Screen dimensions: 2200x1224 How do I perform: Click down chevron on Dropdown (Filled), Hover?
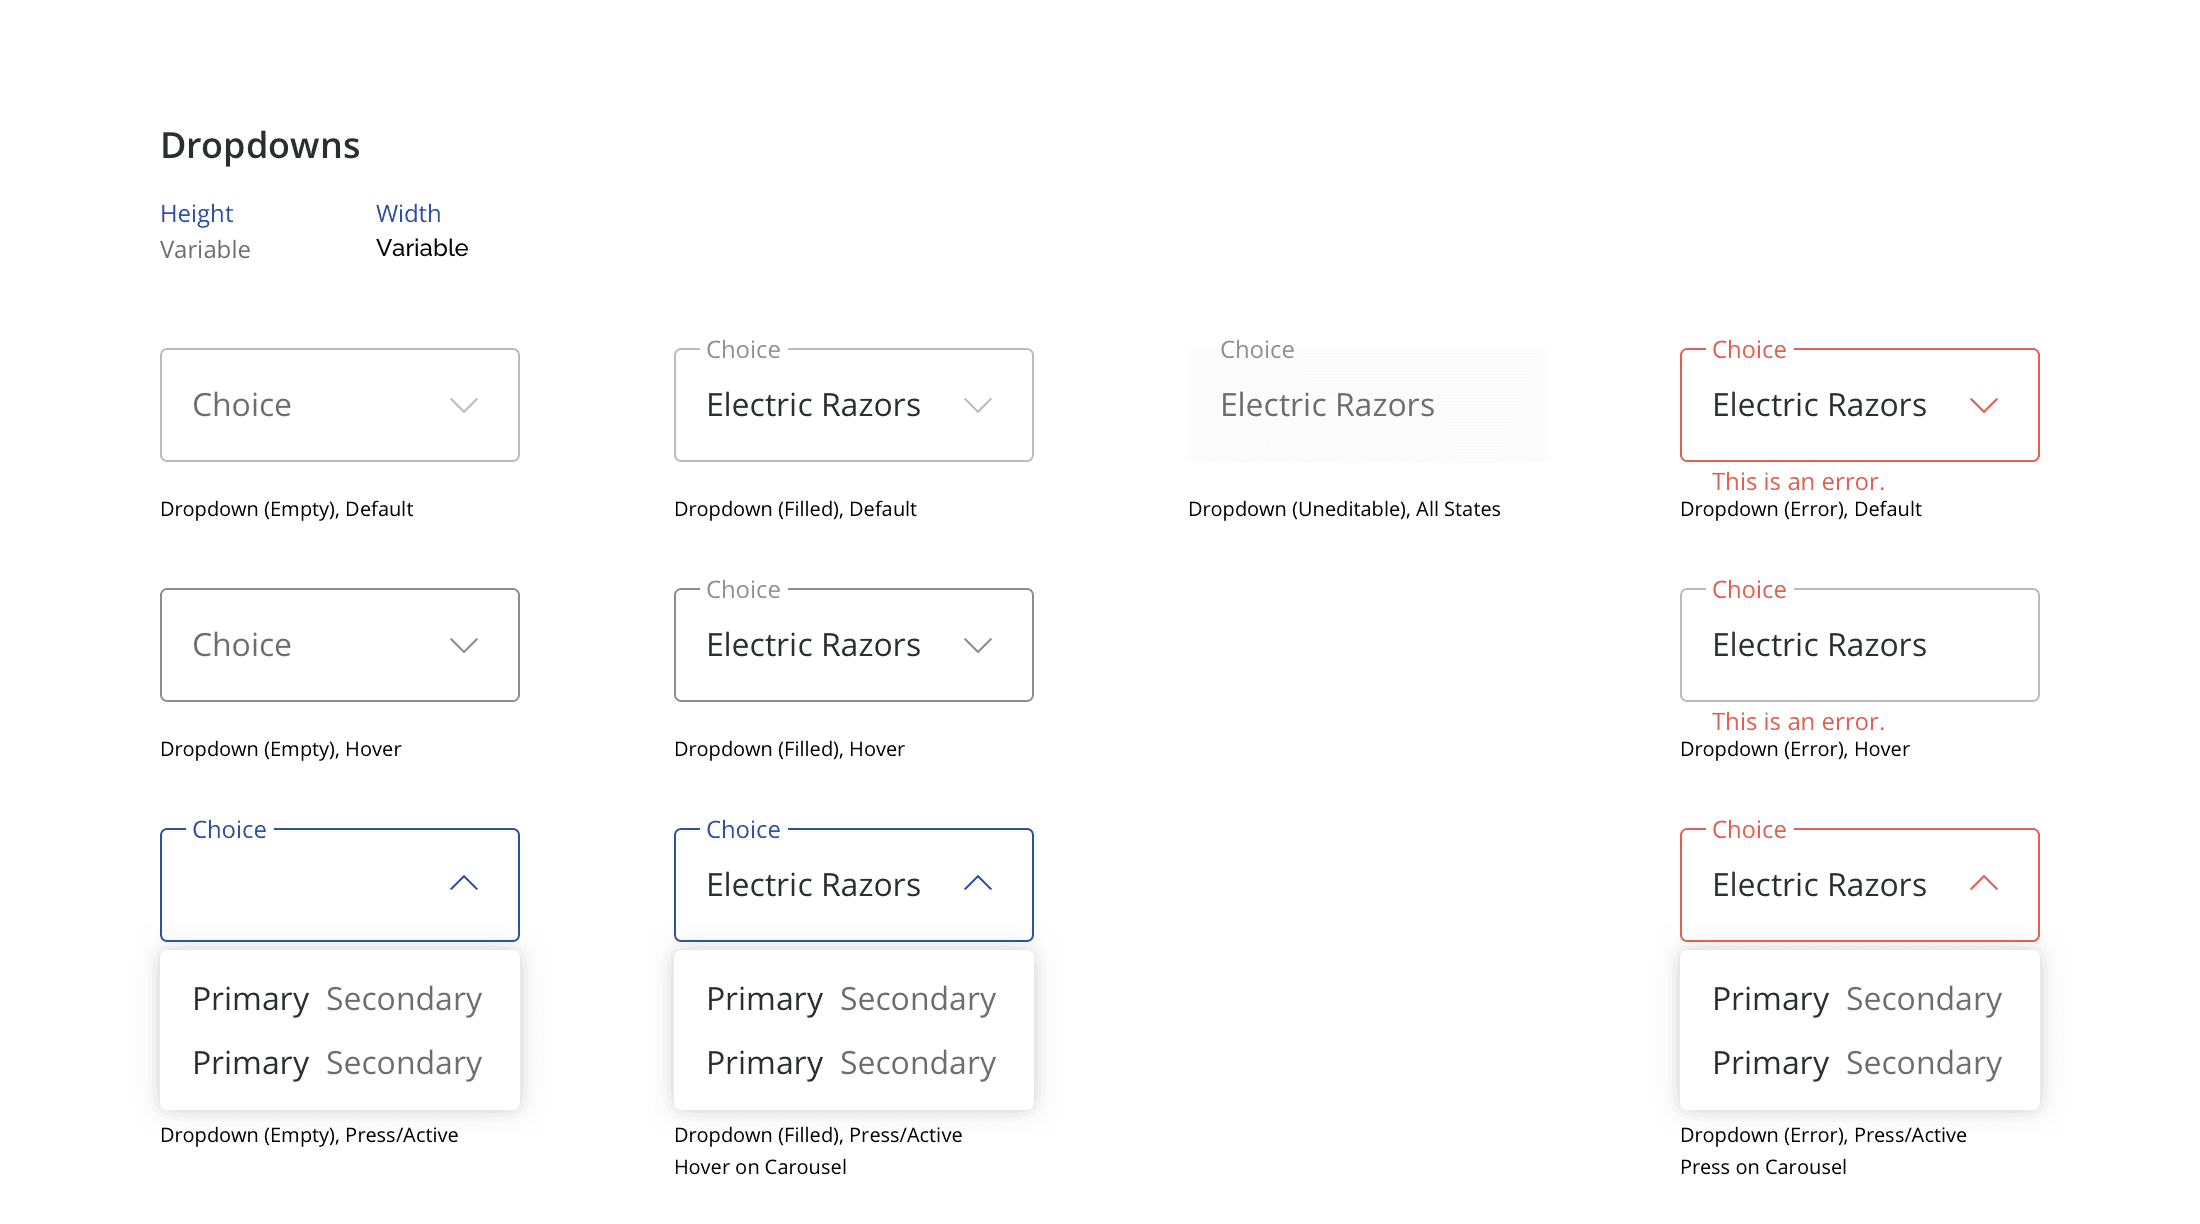(978, 645)
